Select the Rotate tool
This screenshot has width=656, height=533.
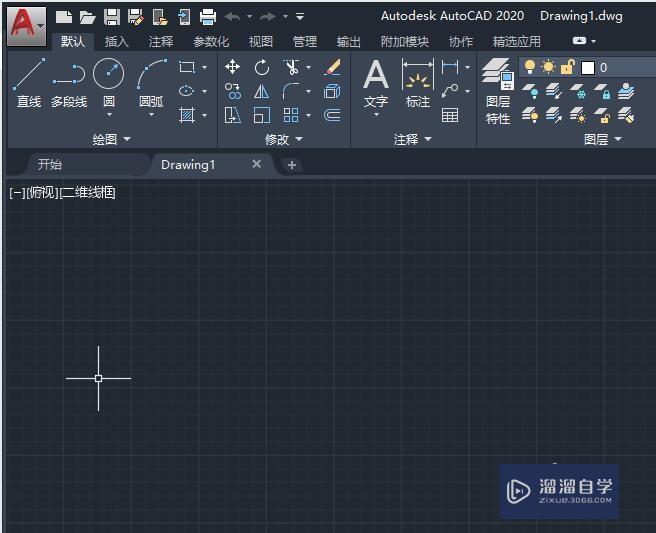(x=262, y=67)
